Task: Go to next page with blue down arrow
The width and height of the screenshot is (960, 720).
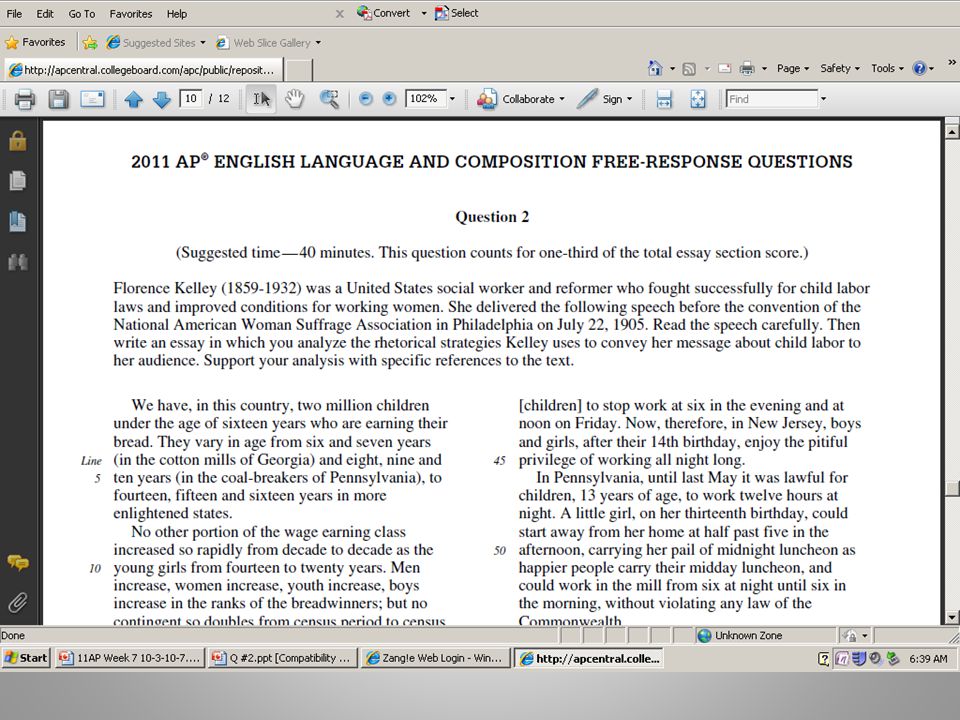Action: point(161,99)
